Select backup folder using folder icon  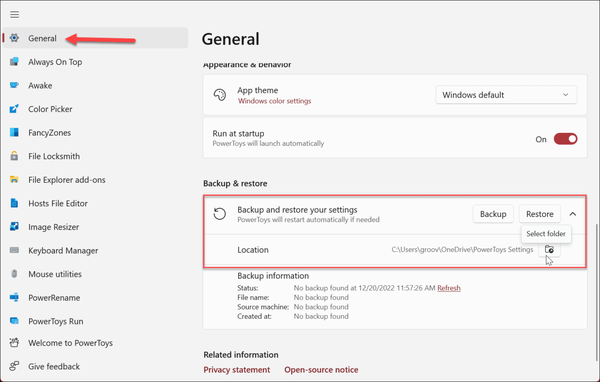point(549,250)
